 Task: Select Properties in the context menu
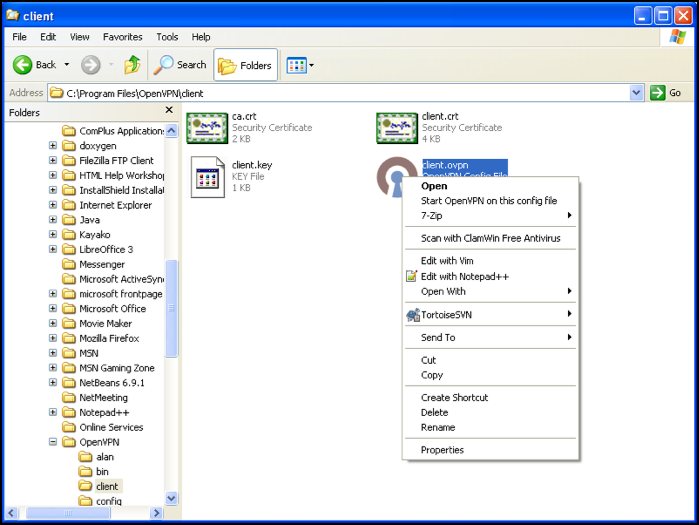(x=442, y=450)
